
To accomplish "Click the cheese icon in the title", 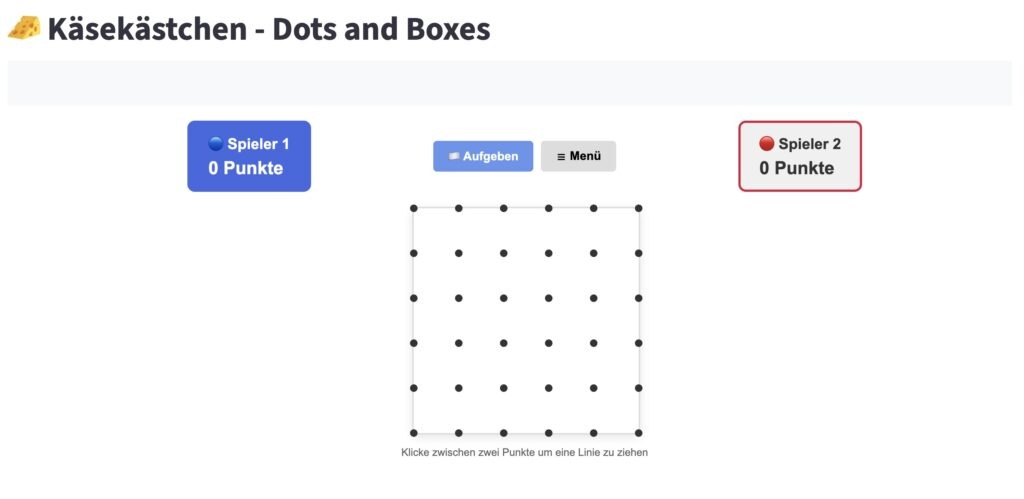I will [x=24, y=28].
